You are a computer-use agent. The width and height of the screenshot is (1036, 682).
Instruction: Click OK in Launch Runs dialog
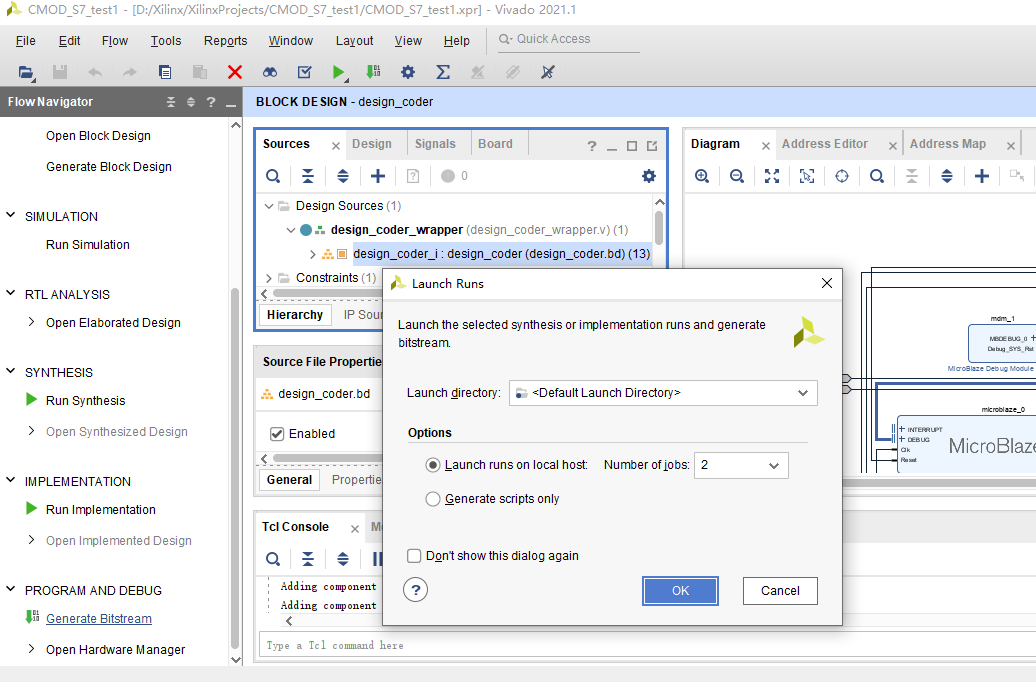(680, 591)
